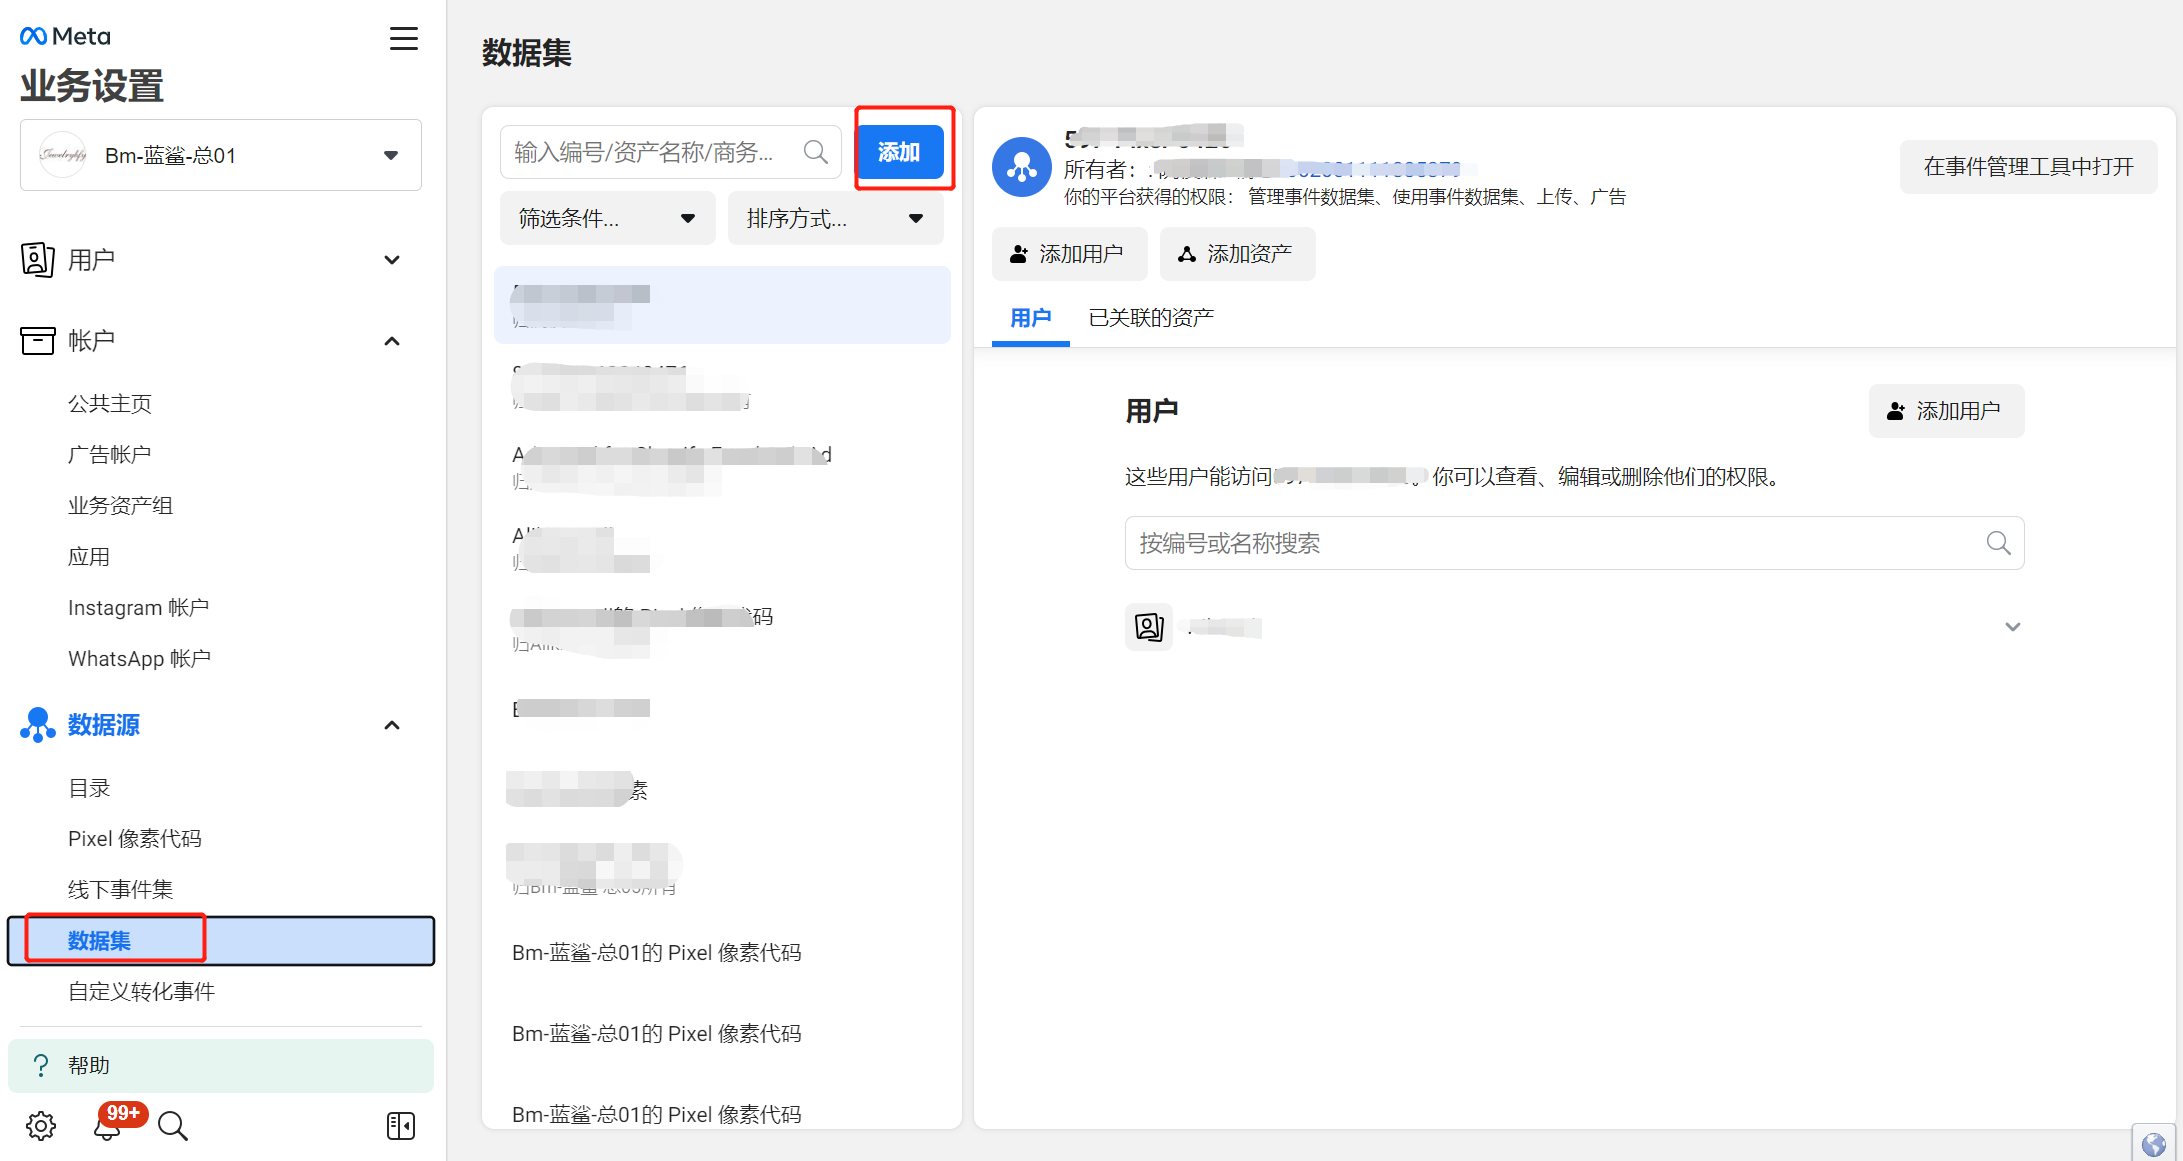Collapse the 帐户 section chevron
The height and width of the screenshot is (1161, 2183).
coord(392,341)
